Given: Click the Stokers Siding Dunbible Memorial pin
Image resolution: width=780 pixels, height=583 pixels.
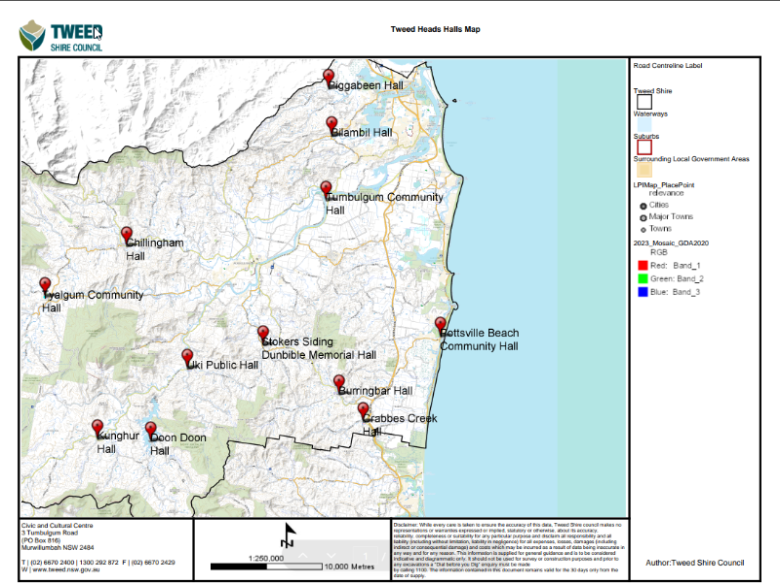Looking at the screenshot, I should pyautogui.click(x=263, y=334).
